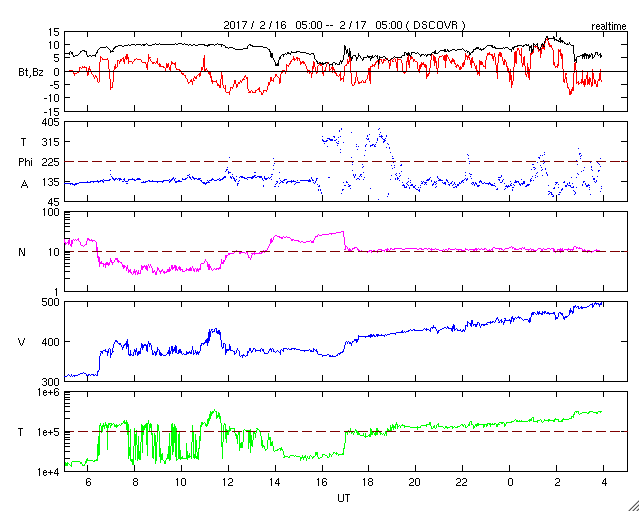Click the 'Phi' axis label
This screenshot has width=640, height=512.
[x=25, y=163]
